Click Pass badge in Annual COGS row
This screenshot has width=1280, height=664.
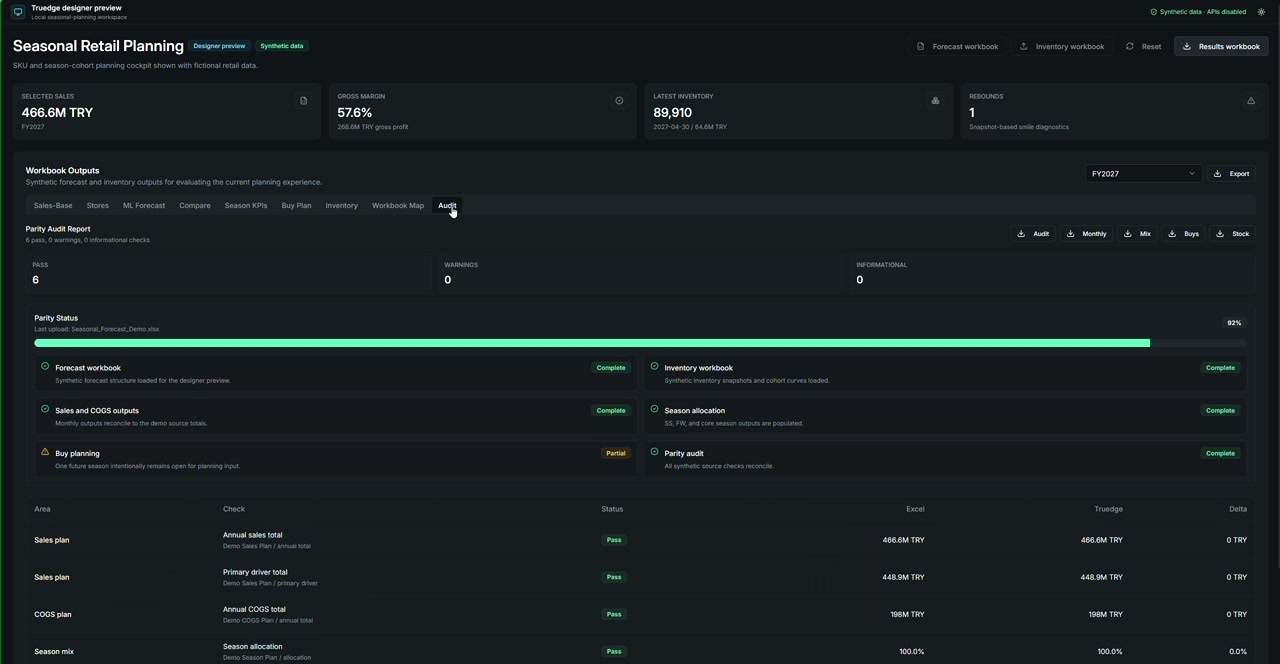tap(614, 614)
